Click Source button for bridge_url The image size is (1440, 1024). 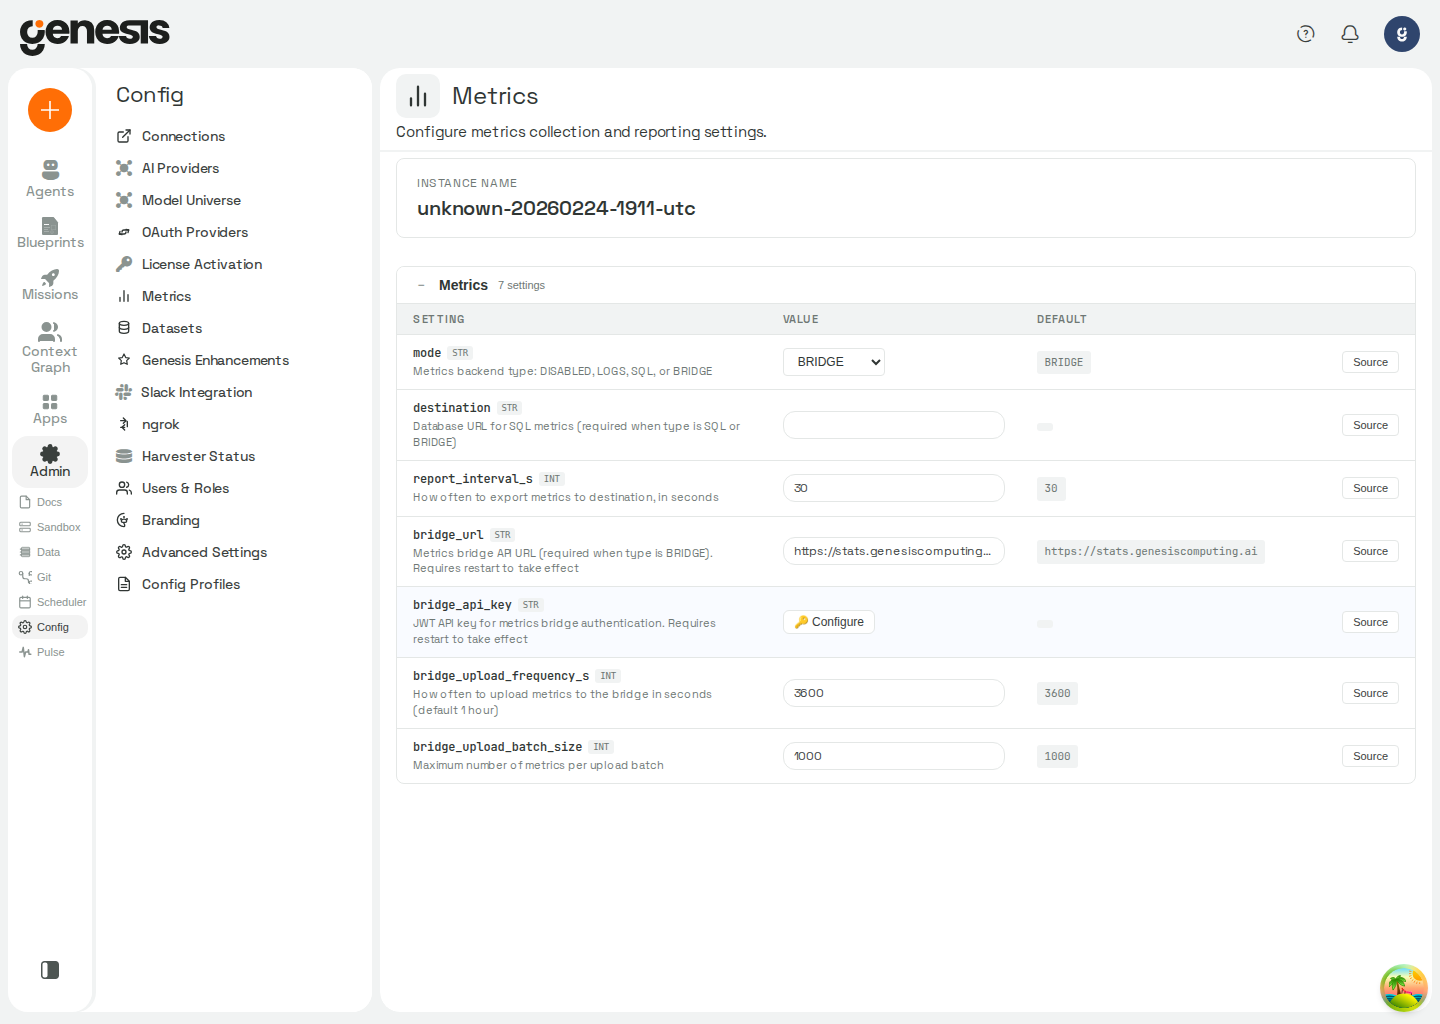click(x=1370, y=551)
